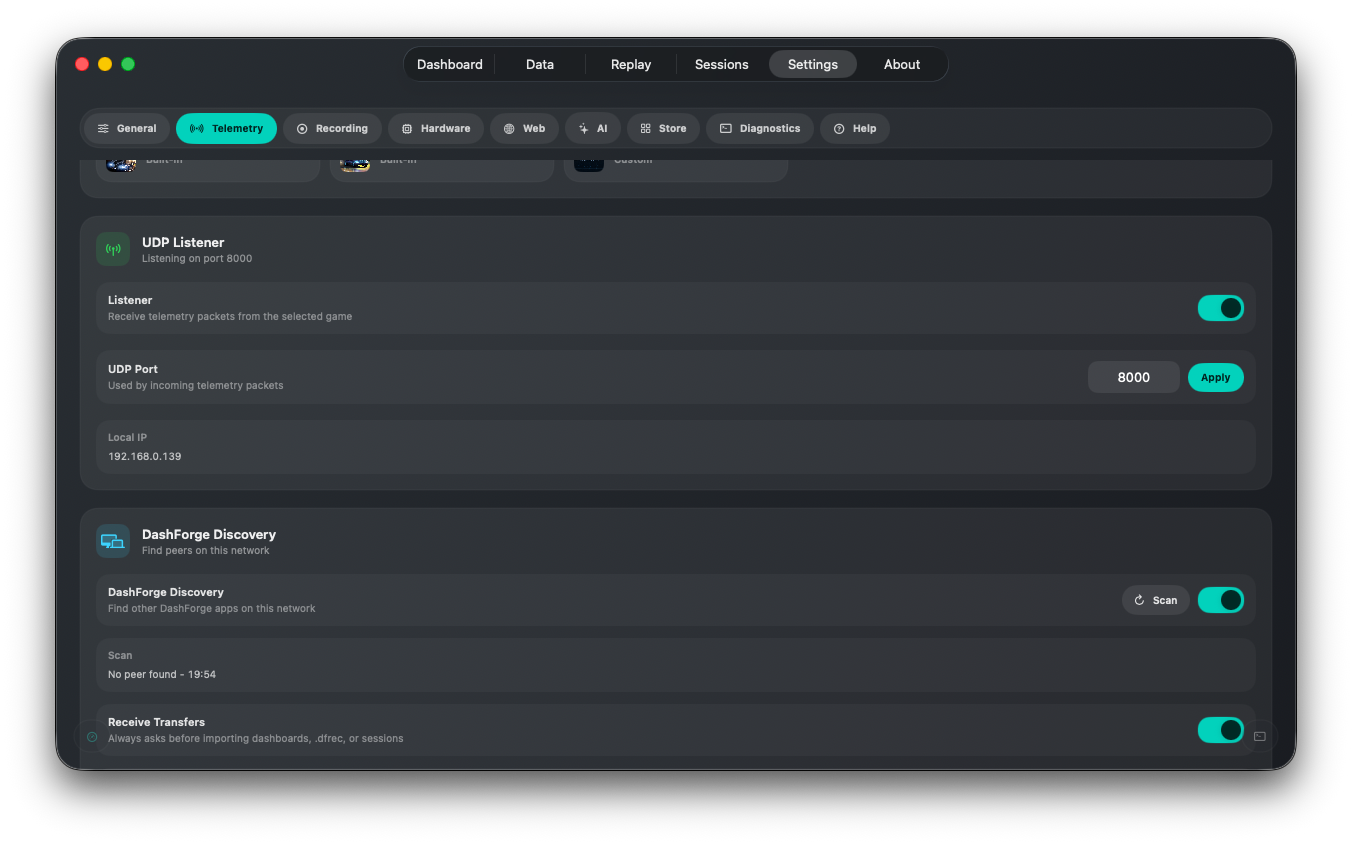Disable the DashForge Discovery toggle

pyautogui.click(x=1221, y=600)
